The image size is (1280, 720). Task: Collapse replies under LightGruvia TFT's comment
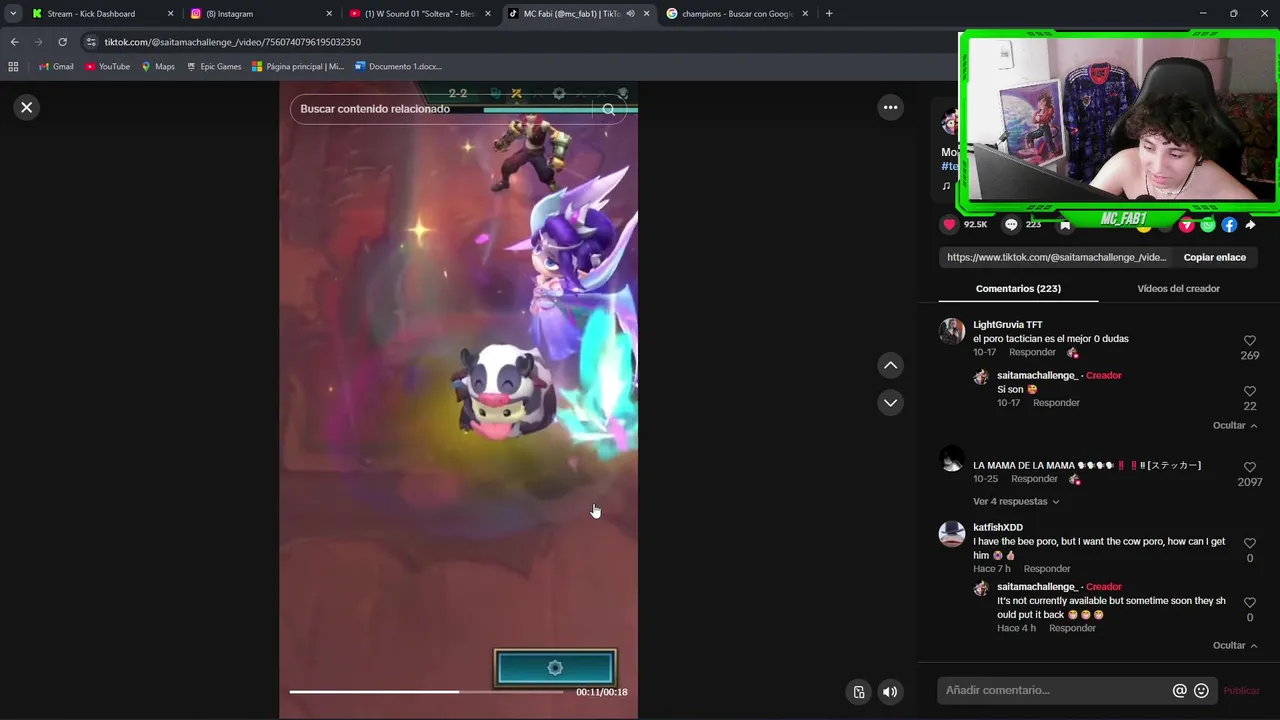(1235, 425)
